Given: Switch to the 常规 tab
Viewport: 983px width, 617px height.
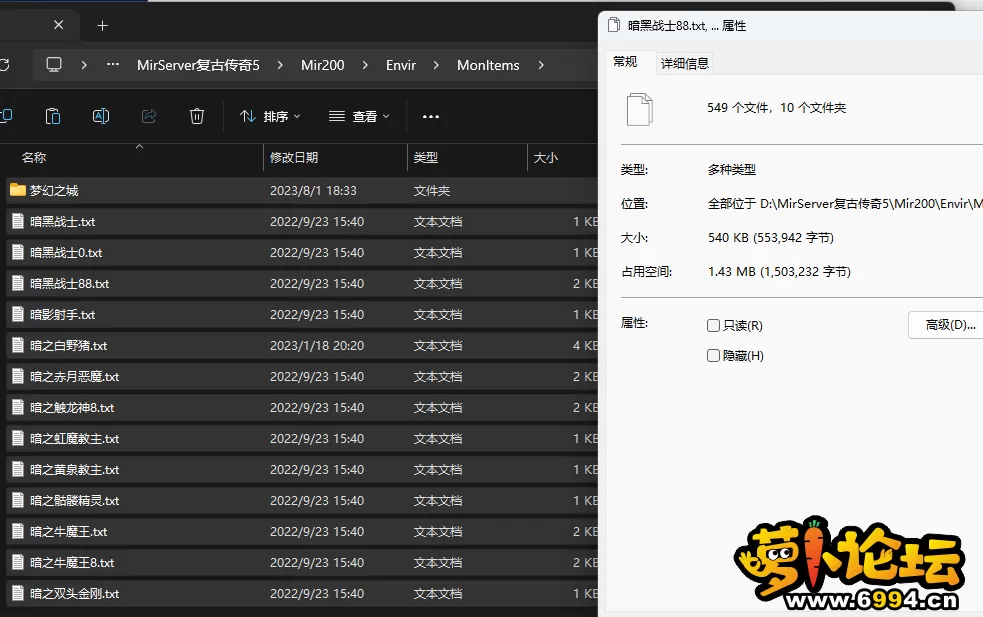Looking at the screenshot, I should 625,61.
